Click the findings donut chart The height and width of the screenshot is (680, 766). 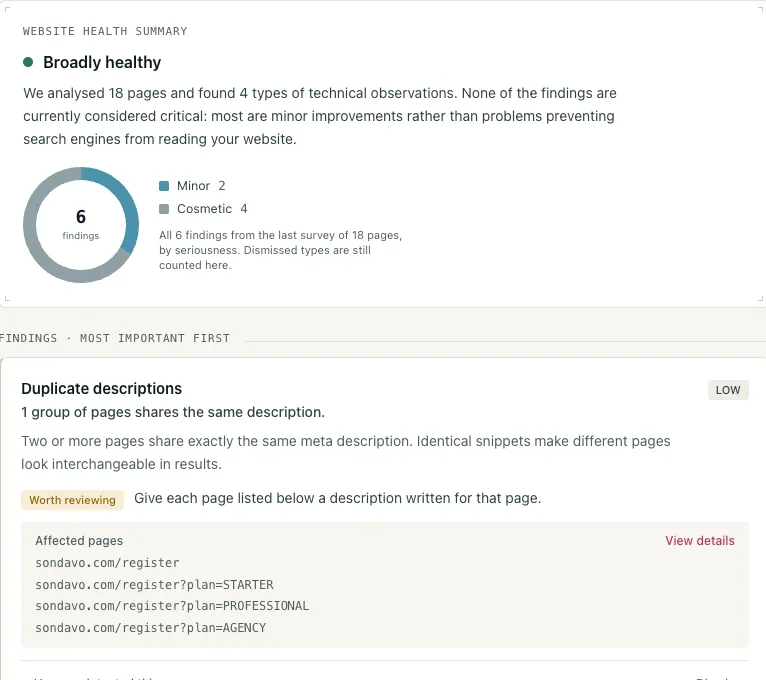81,225
